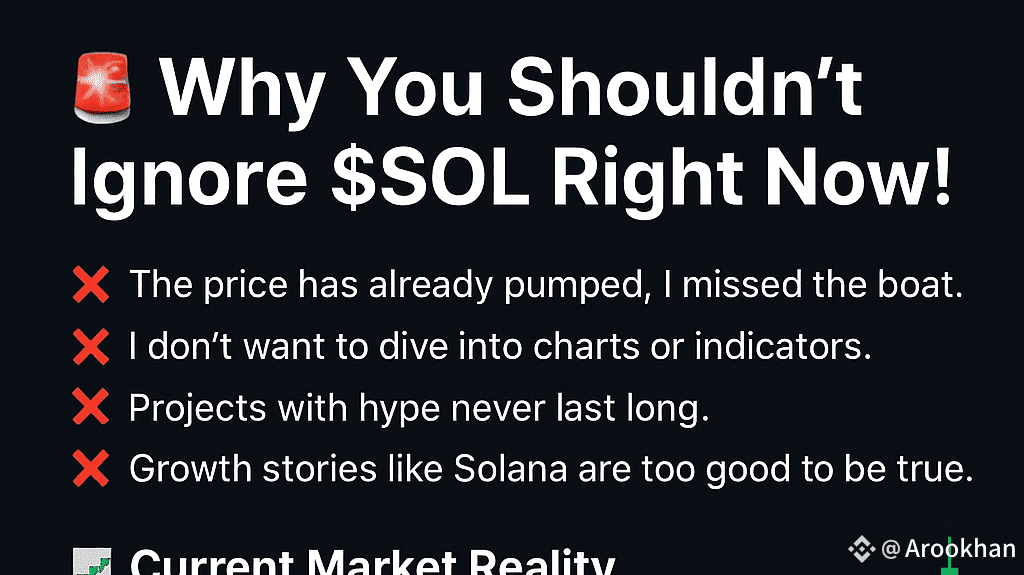Select 'I missed the boat' text
This screenshot has width=1024, height=575.
(812, 285)
